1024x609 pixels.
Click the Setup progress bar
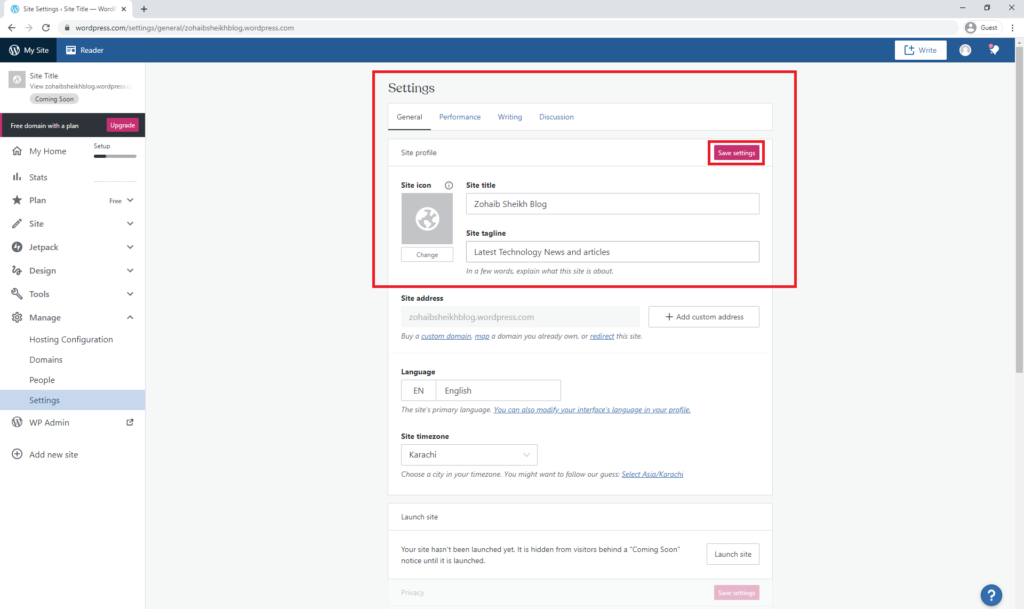click(x=115, y=157)
